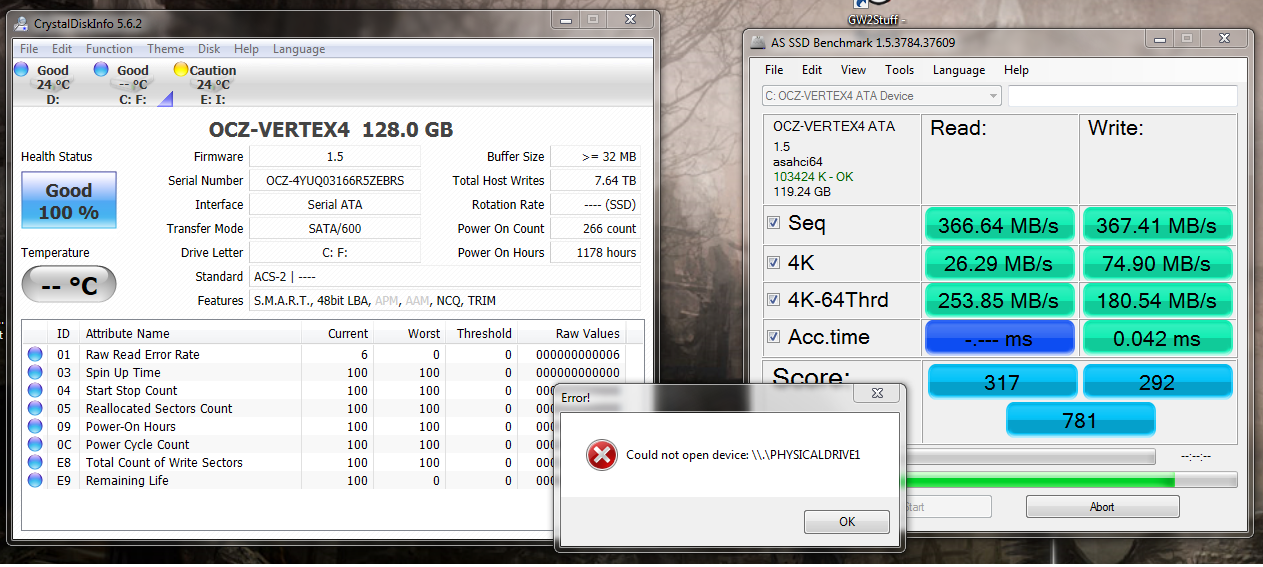
Task: Click status orb for Reallocated Sectors Count
Action: click(x=35, y=408)
